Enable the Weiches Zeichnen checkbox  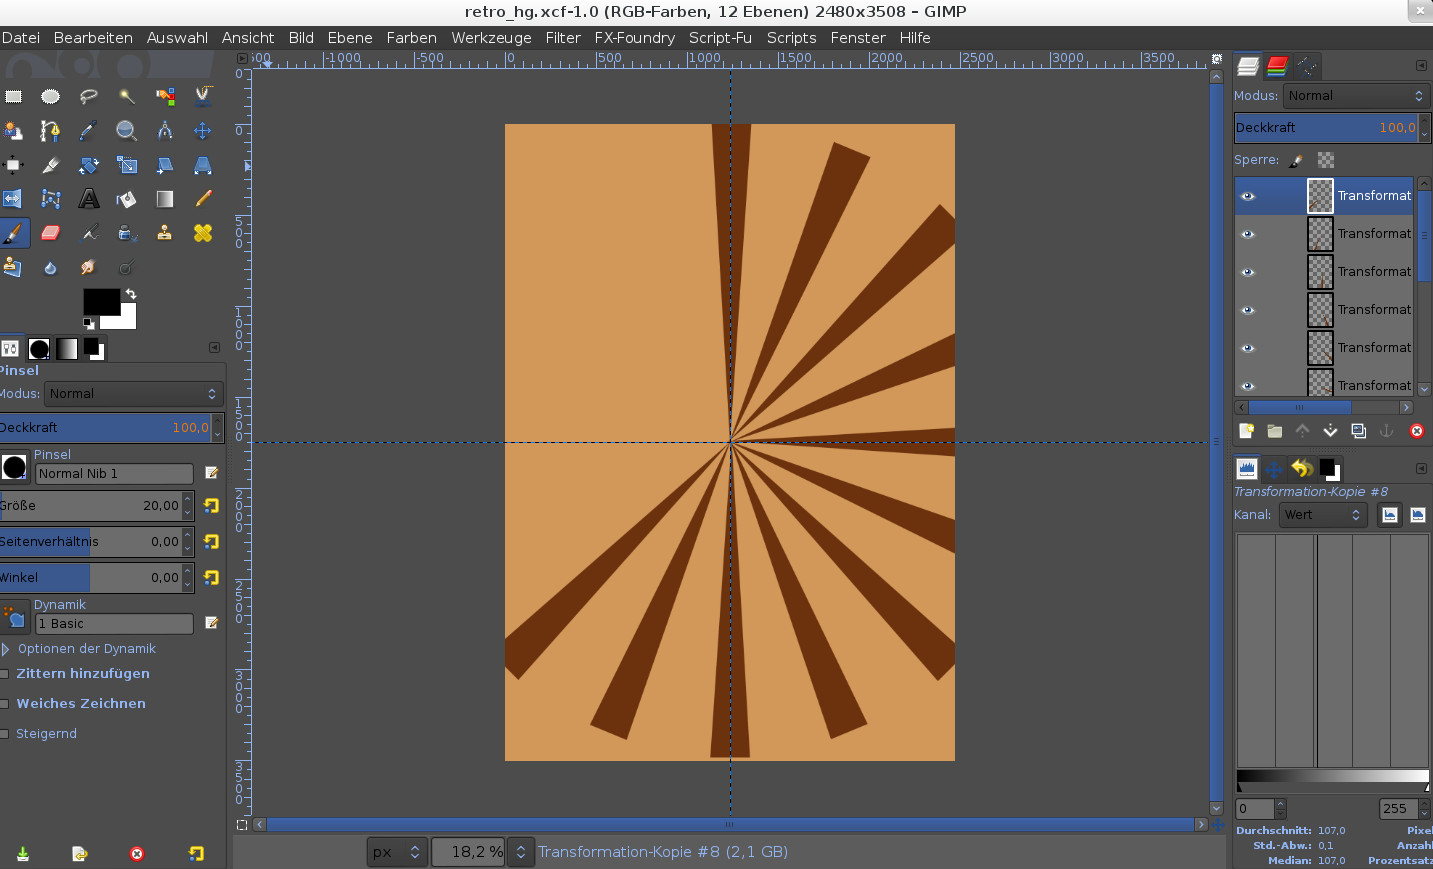(x=5, y=704)
